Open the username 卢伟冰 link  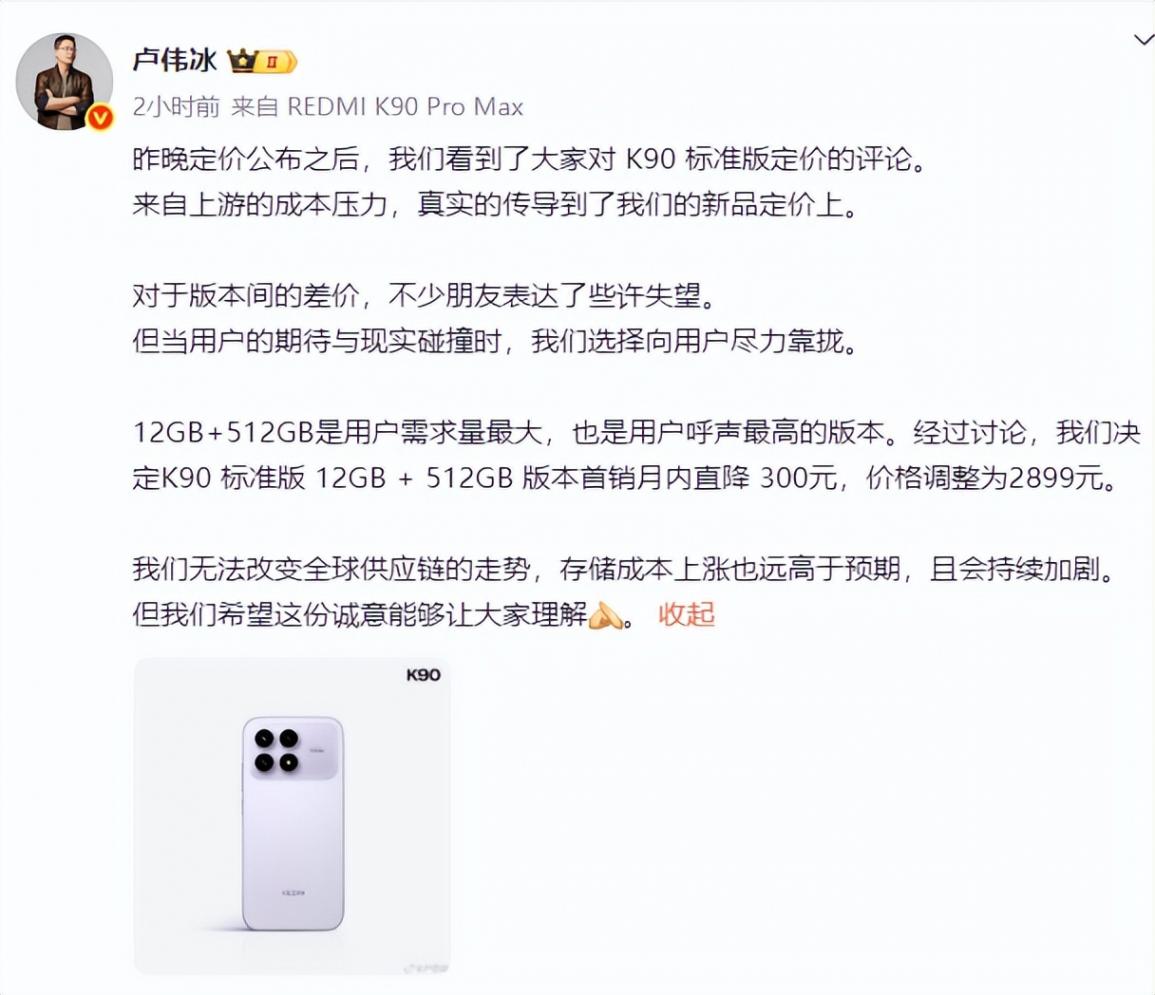[x=175, y=60]
